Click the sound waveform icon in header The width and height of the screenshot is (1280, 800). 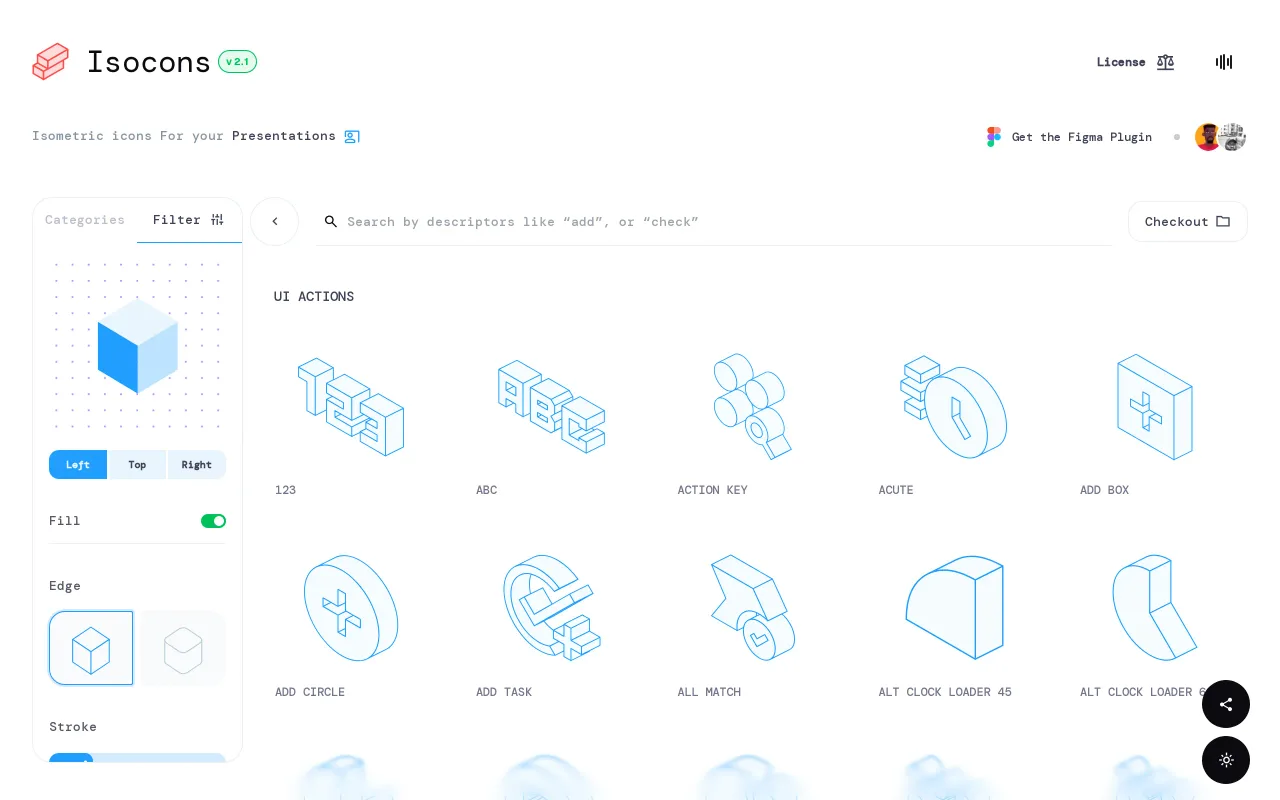tap(1224, 62)
